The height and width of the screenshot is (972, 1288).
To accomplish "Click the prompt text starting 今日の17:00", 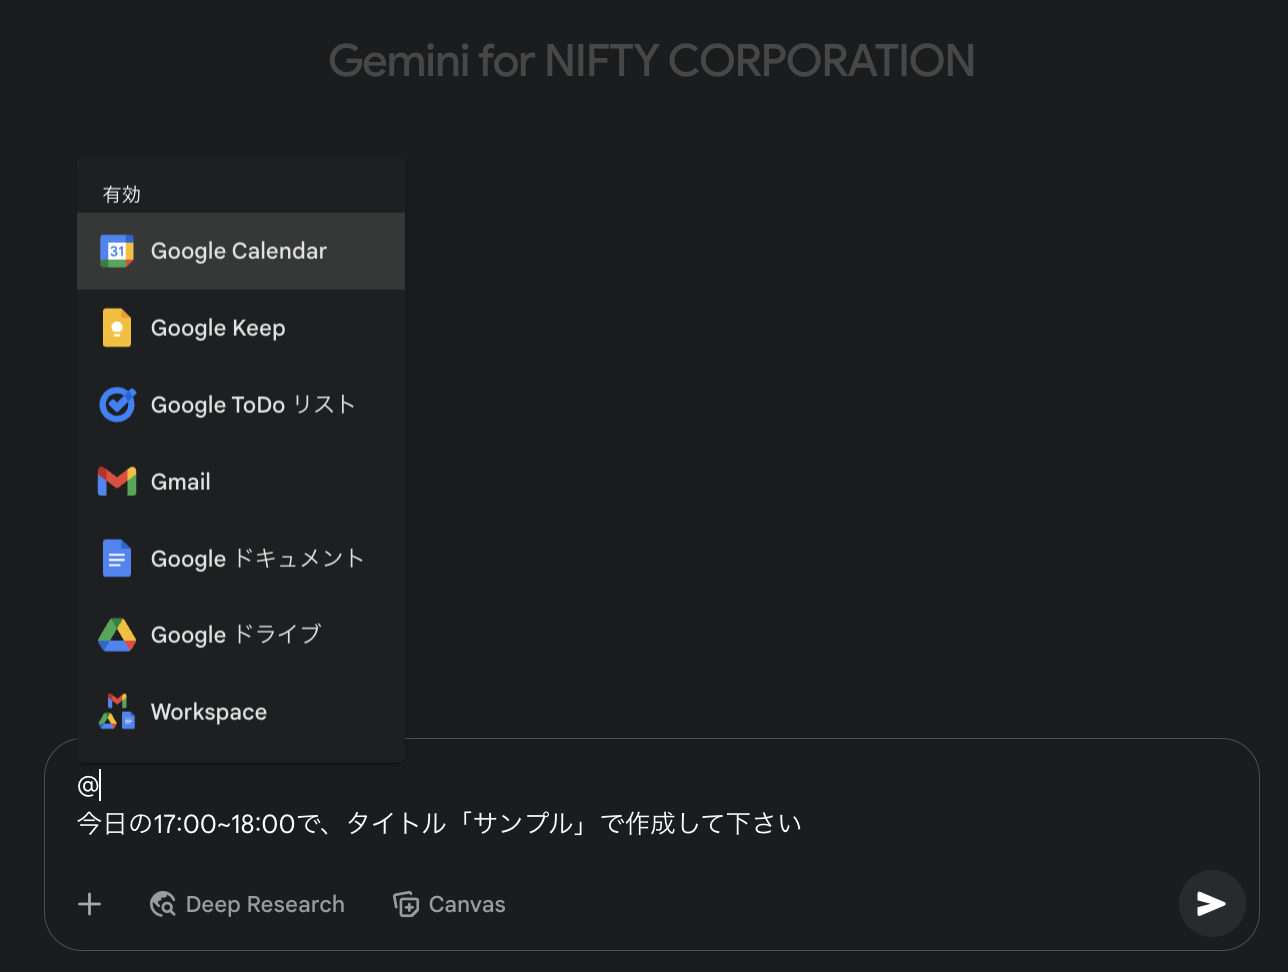I will (440, 824).
